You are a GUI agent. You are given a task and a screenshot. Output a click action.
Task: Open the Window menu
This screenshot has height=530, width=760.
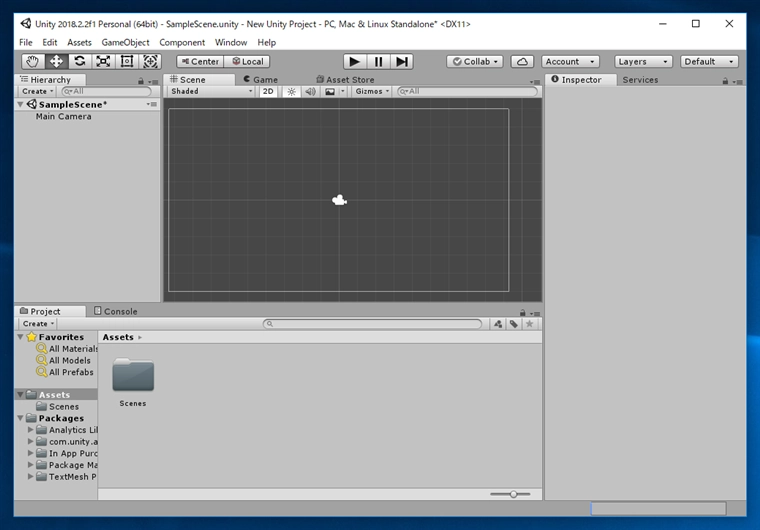(231, 42)
